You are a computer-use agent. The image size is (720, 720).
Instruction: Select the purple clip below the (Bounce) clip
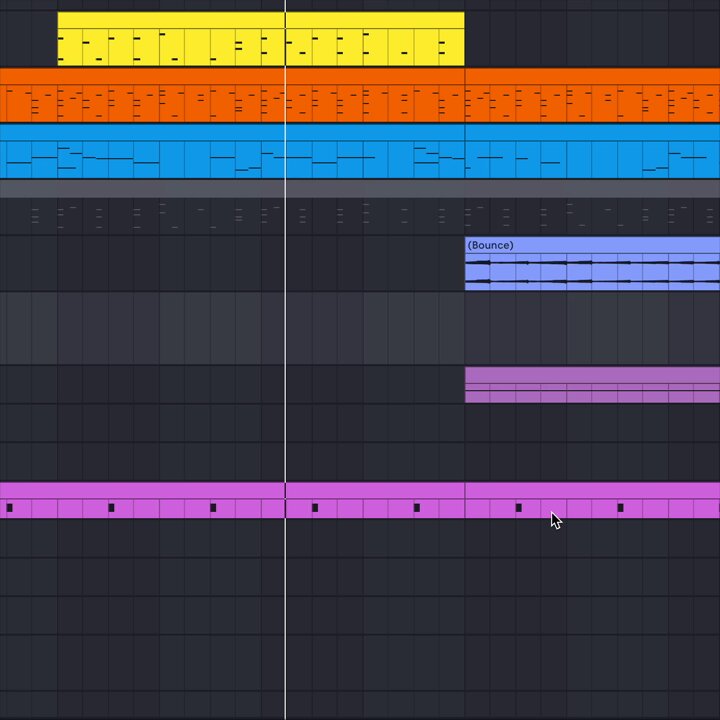pyautogui.click(x=592, y=385)
